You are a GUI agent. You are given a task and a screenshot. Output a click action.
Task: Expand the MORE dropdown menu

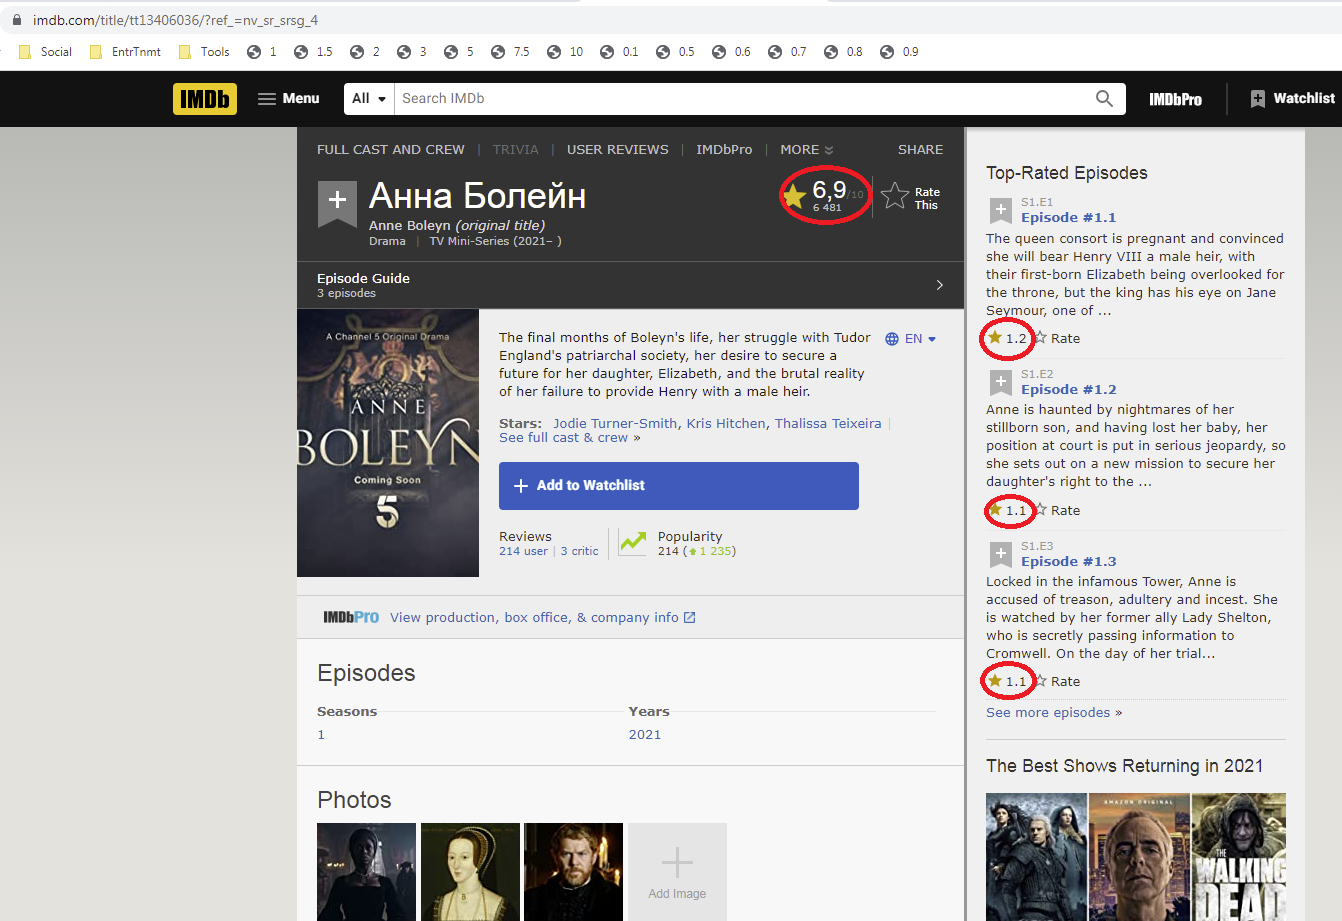click(x=806, y=150)
